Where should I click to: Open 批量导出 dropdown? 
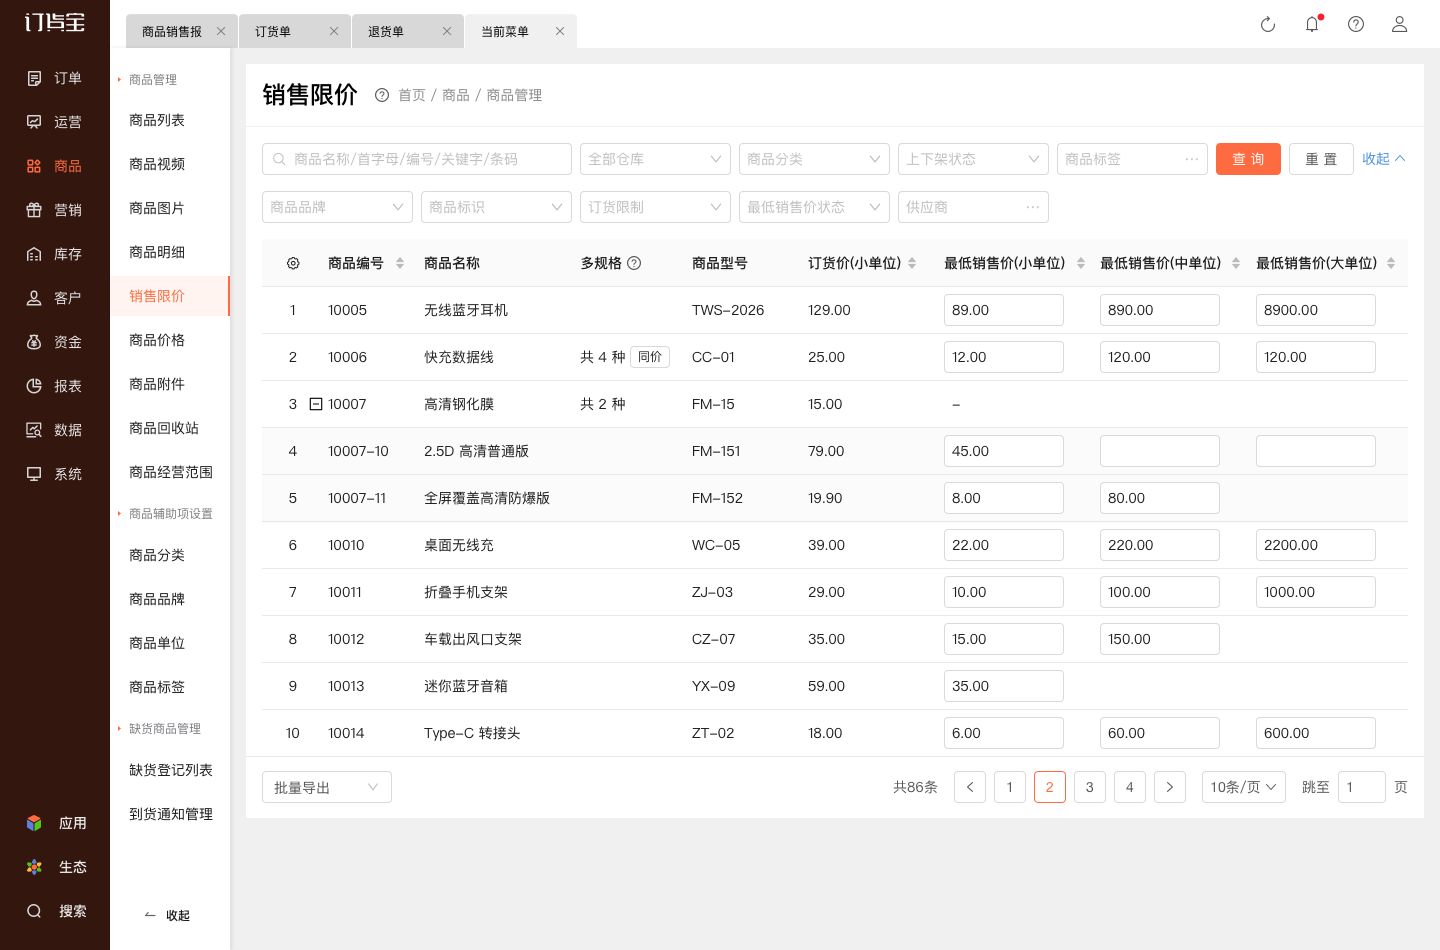(x=327, y=787)
